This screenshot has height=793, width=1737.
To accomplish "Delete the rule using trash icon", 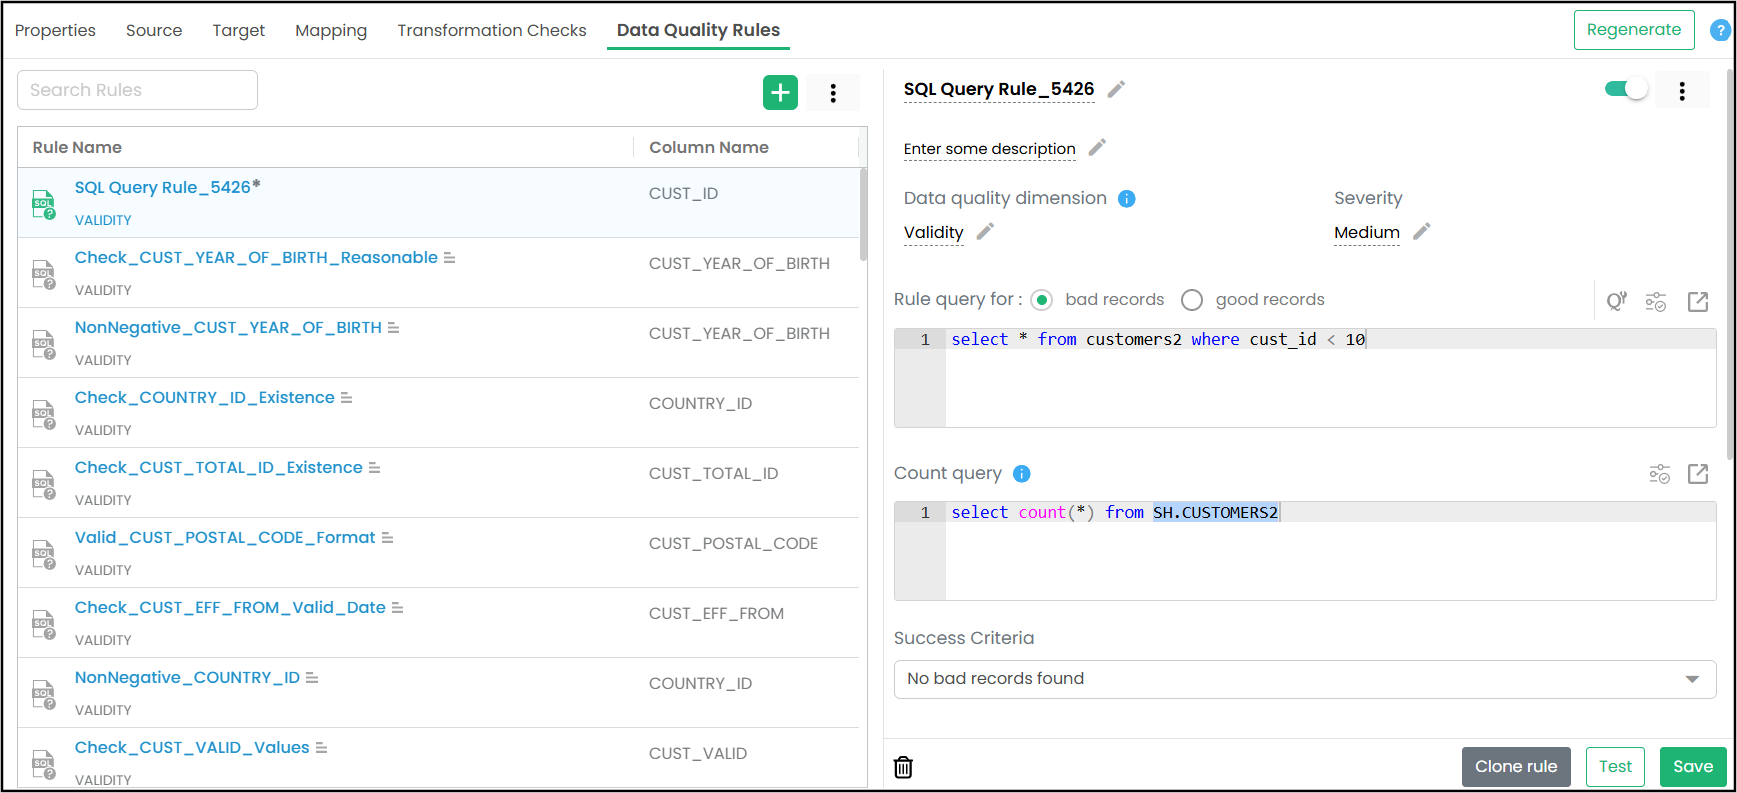I will 903,767.
